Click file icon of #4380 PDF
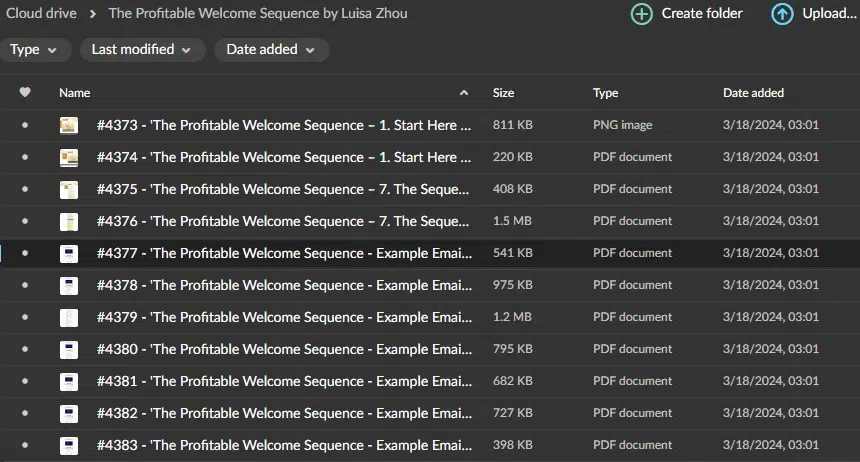860x462 pixels. (x=69, y=350)
